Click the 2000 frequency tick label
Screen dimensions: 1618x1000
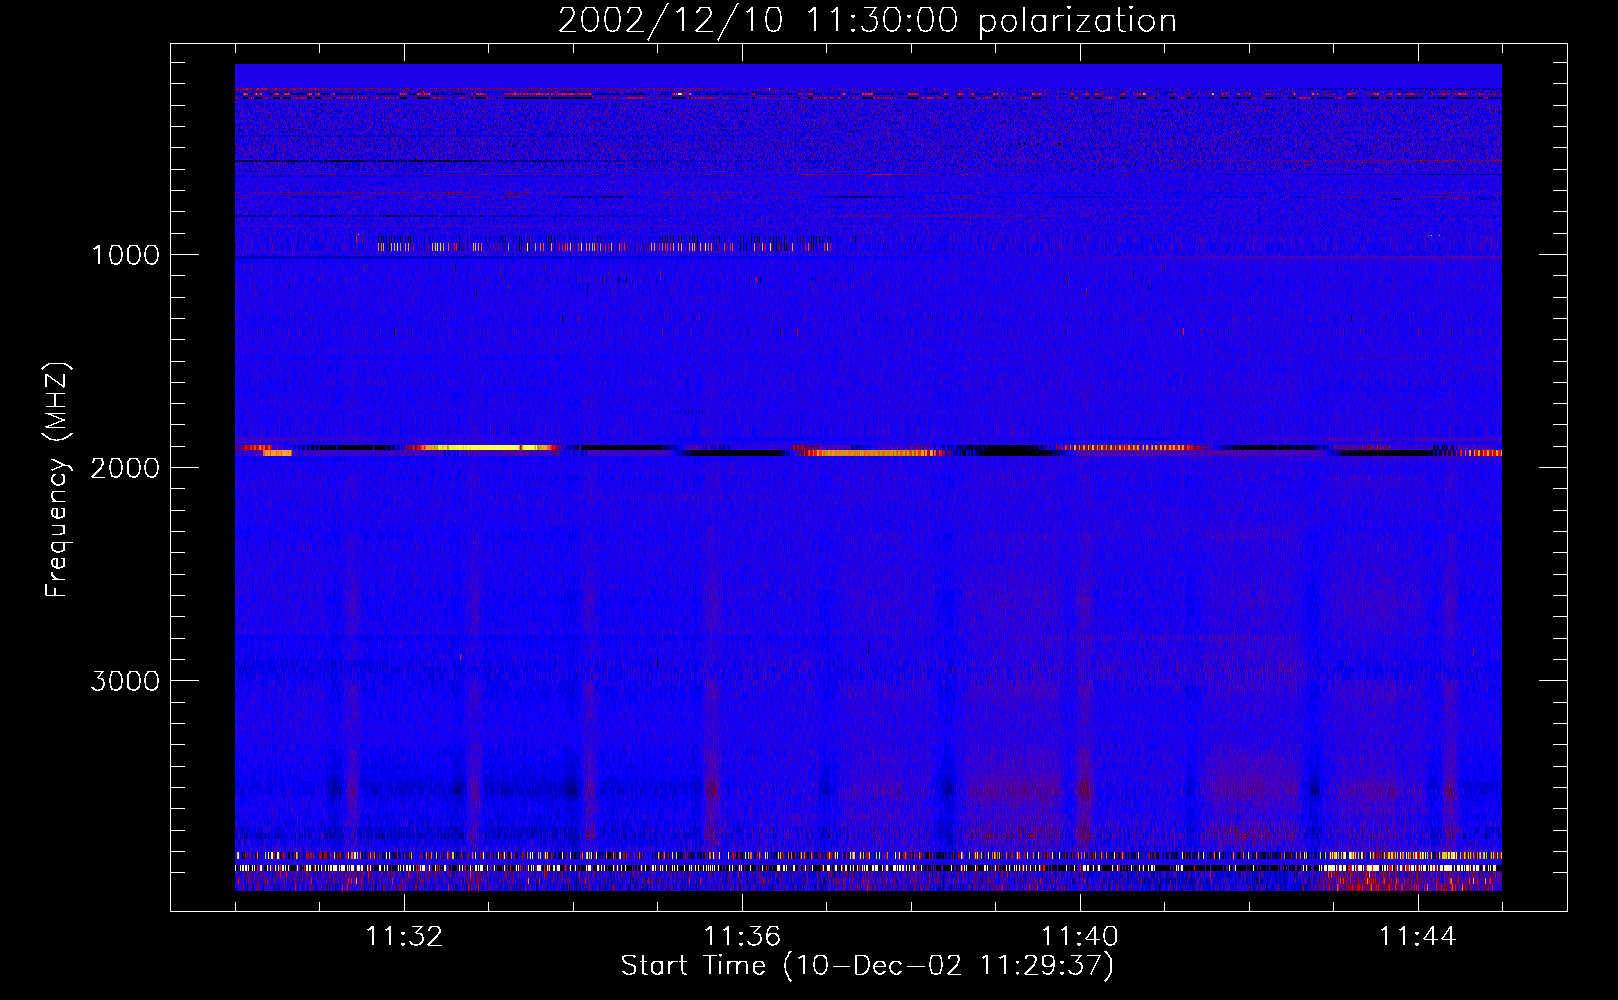125,468
